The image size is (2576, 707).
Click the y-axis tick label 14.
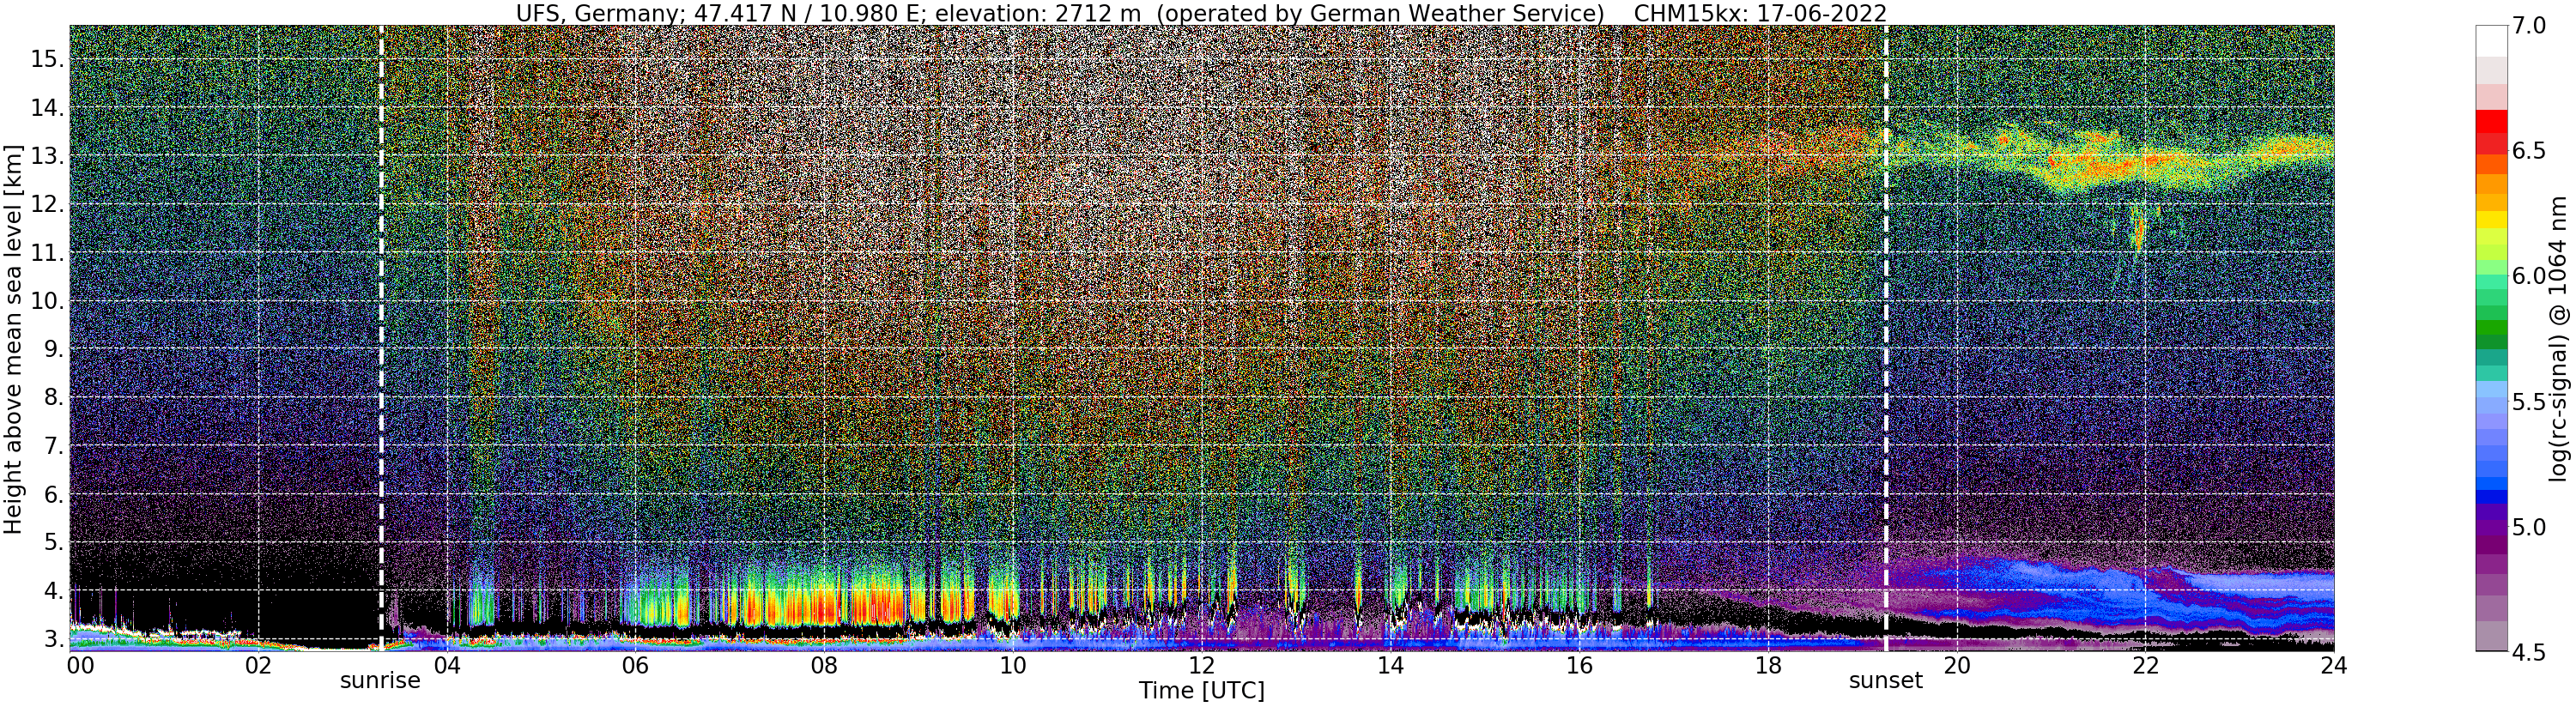(x=47, y=108)
